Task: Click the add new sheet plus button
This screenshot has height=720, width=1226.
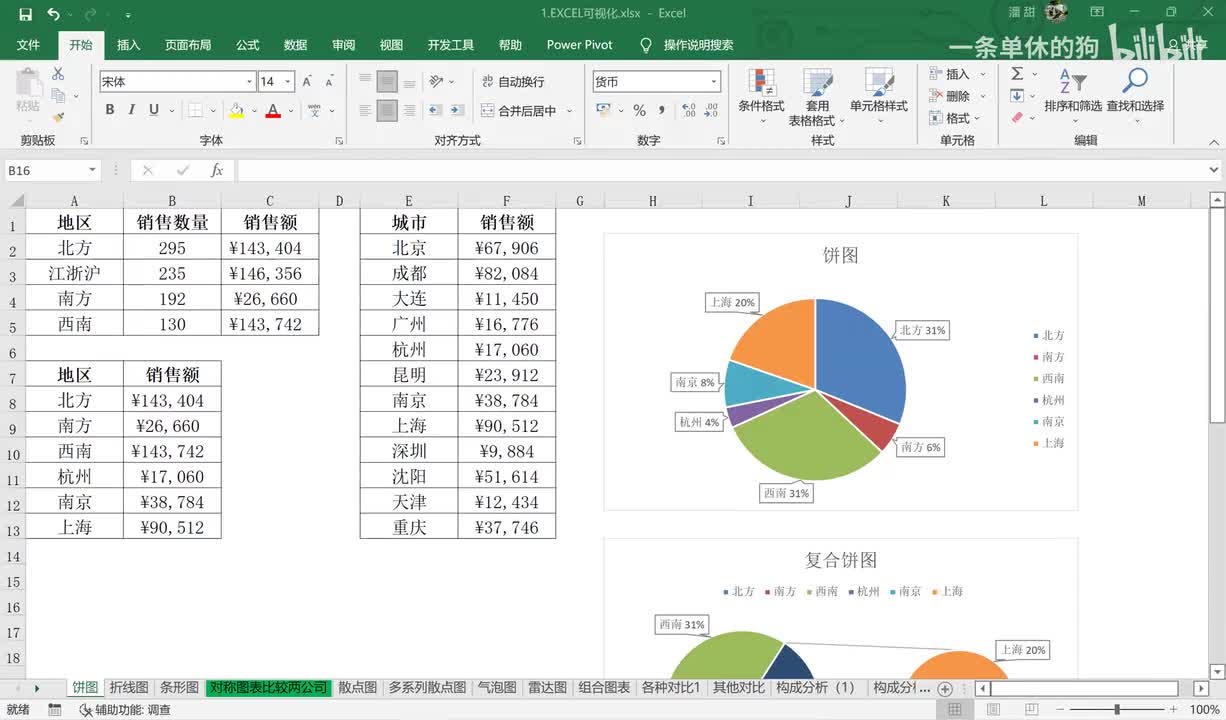Action: click(x=945, y=689)
